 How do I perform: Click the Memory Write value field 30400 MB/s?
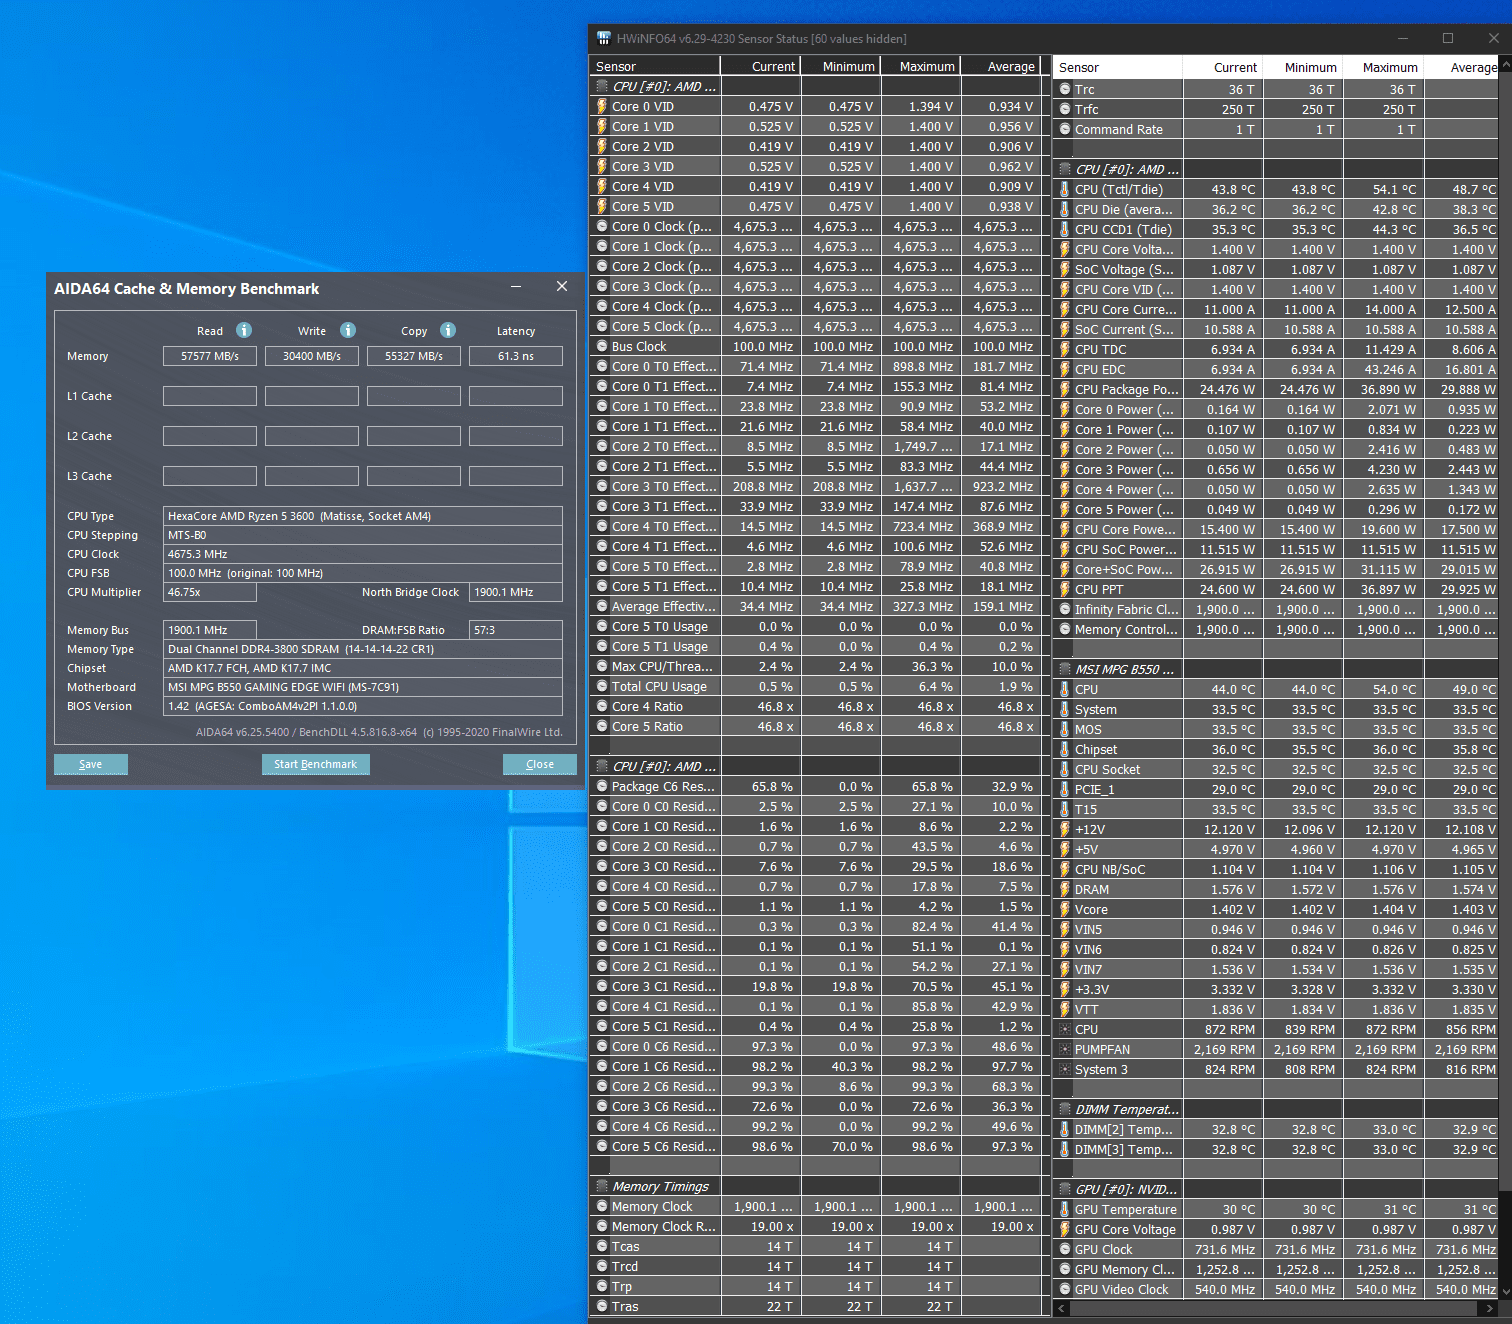pos(312,356)
